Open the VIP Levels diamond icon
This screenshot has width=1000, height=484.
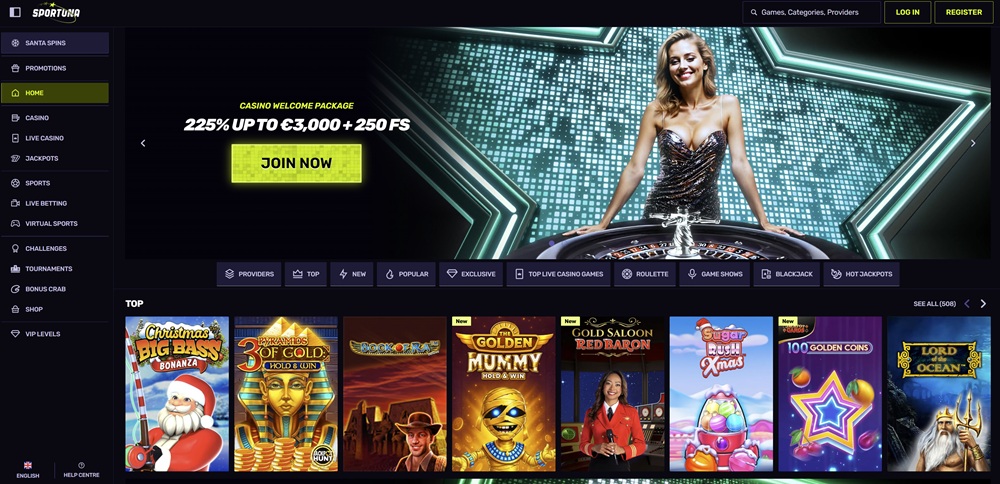[x=15, y=334]
